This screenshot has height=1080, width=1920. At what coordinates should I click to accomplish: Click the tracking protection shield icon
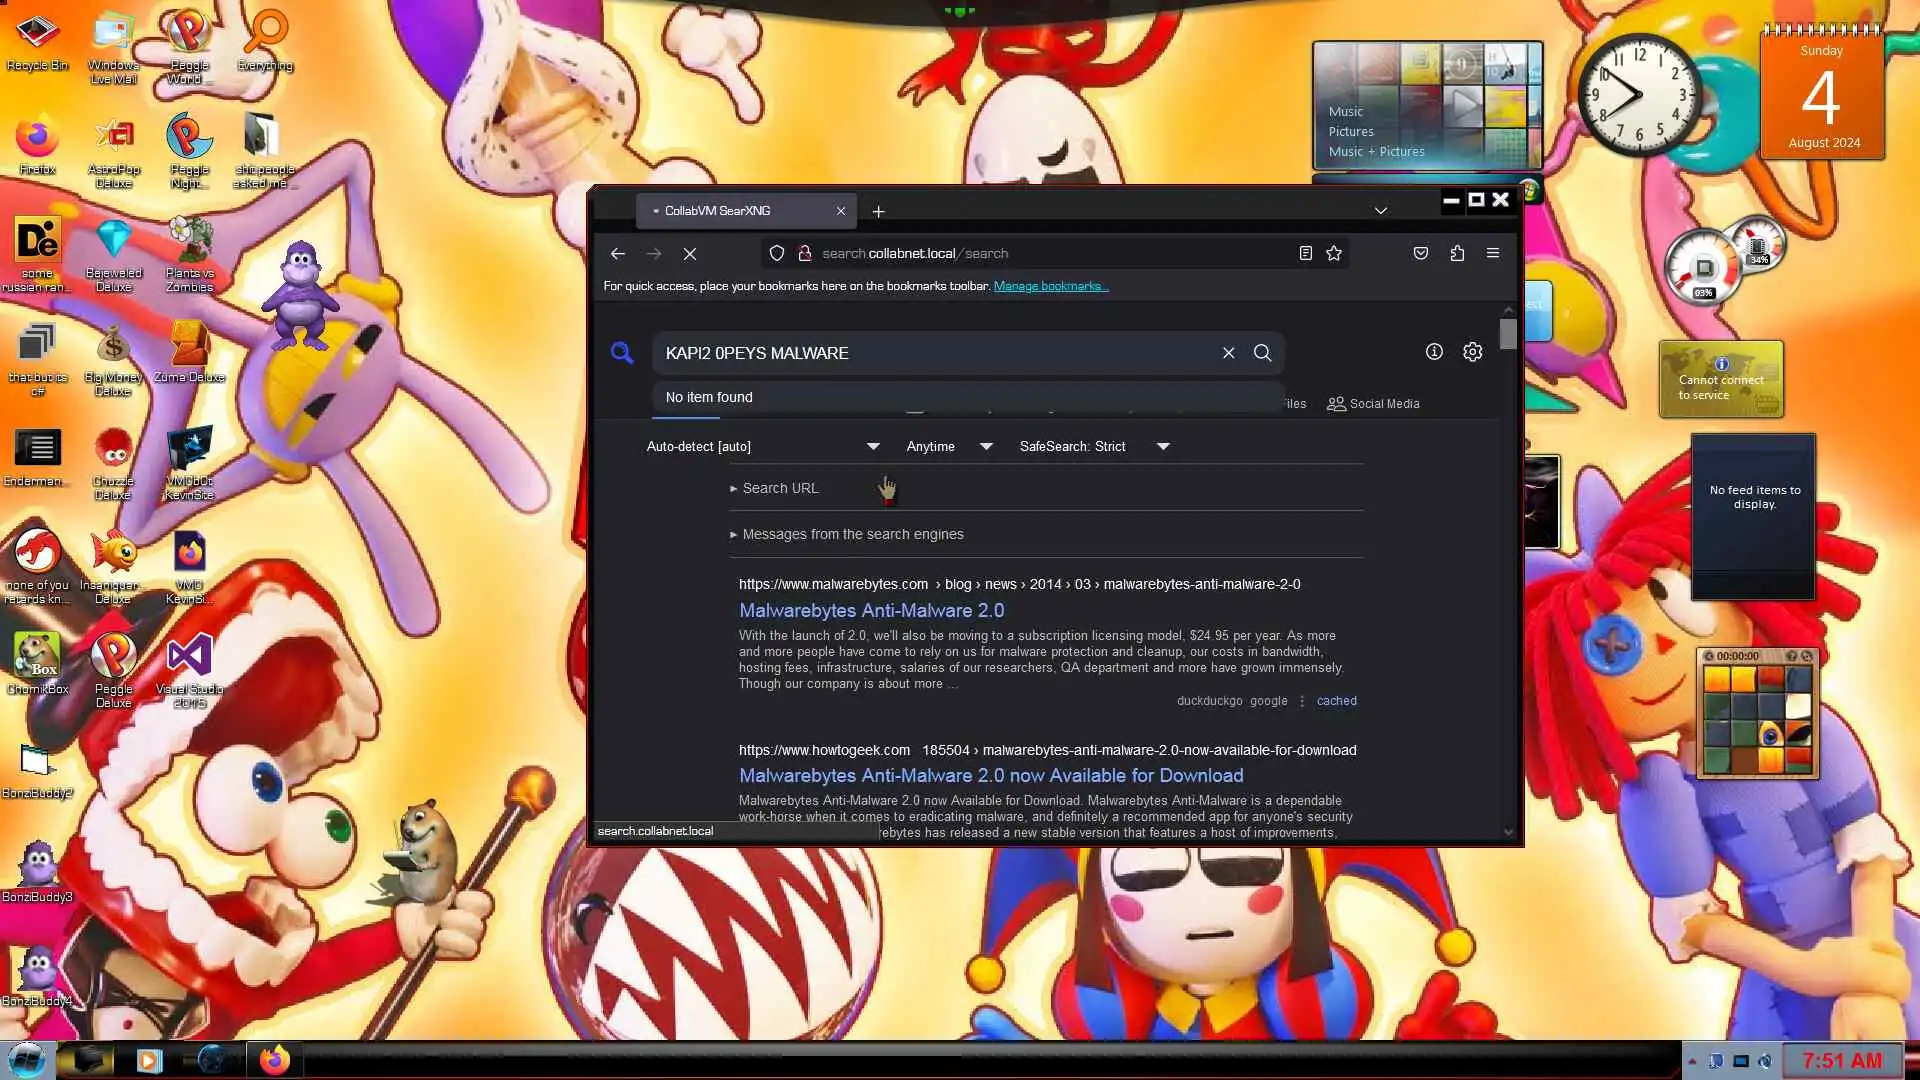pos(777,254)
